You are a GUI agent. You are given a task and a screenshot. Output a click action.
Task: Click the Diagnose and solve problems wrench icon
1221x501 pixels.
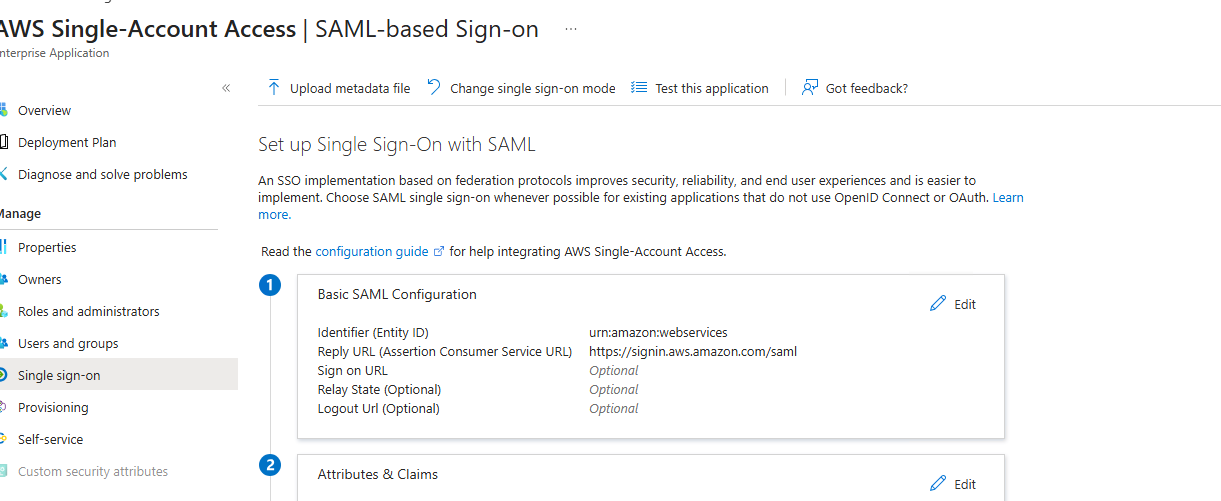pyautogui.click(x=3, y=174)
